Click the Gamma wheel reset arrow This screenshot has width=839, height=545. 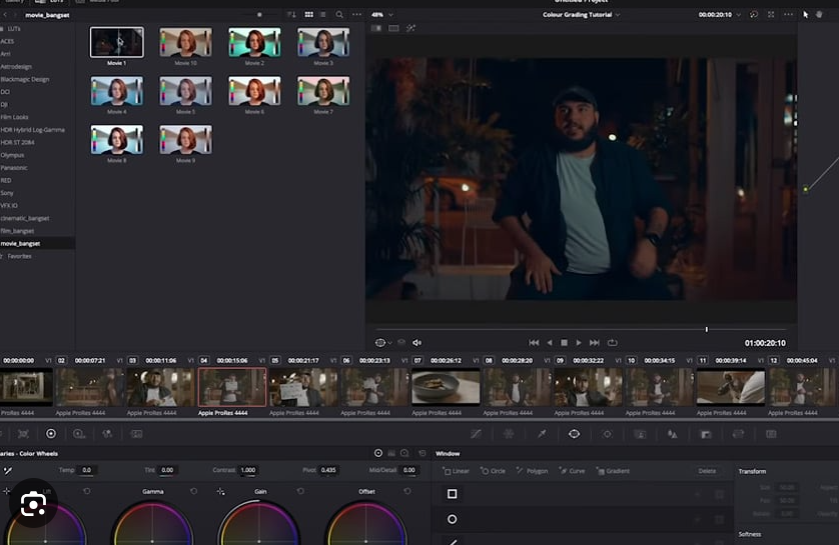click(x=194, y=492)
